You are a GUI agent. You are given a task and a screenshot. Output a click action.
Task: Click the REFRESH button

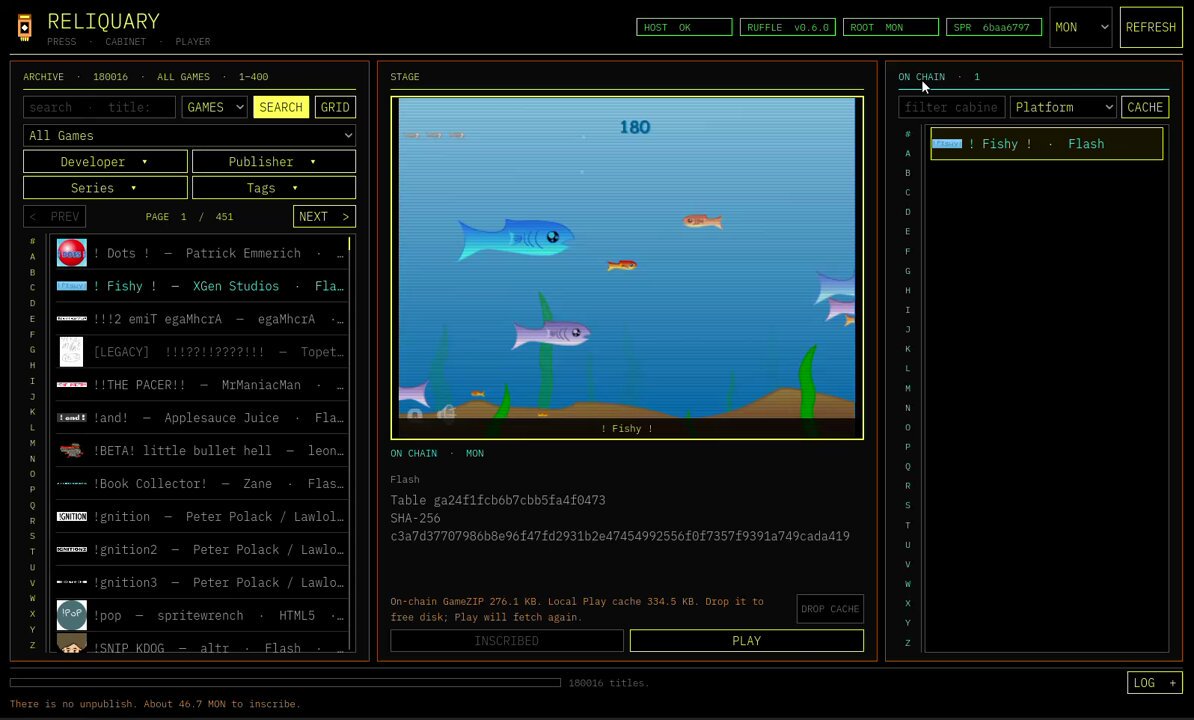[x=1151, y=27]
